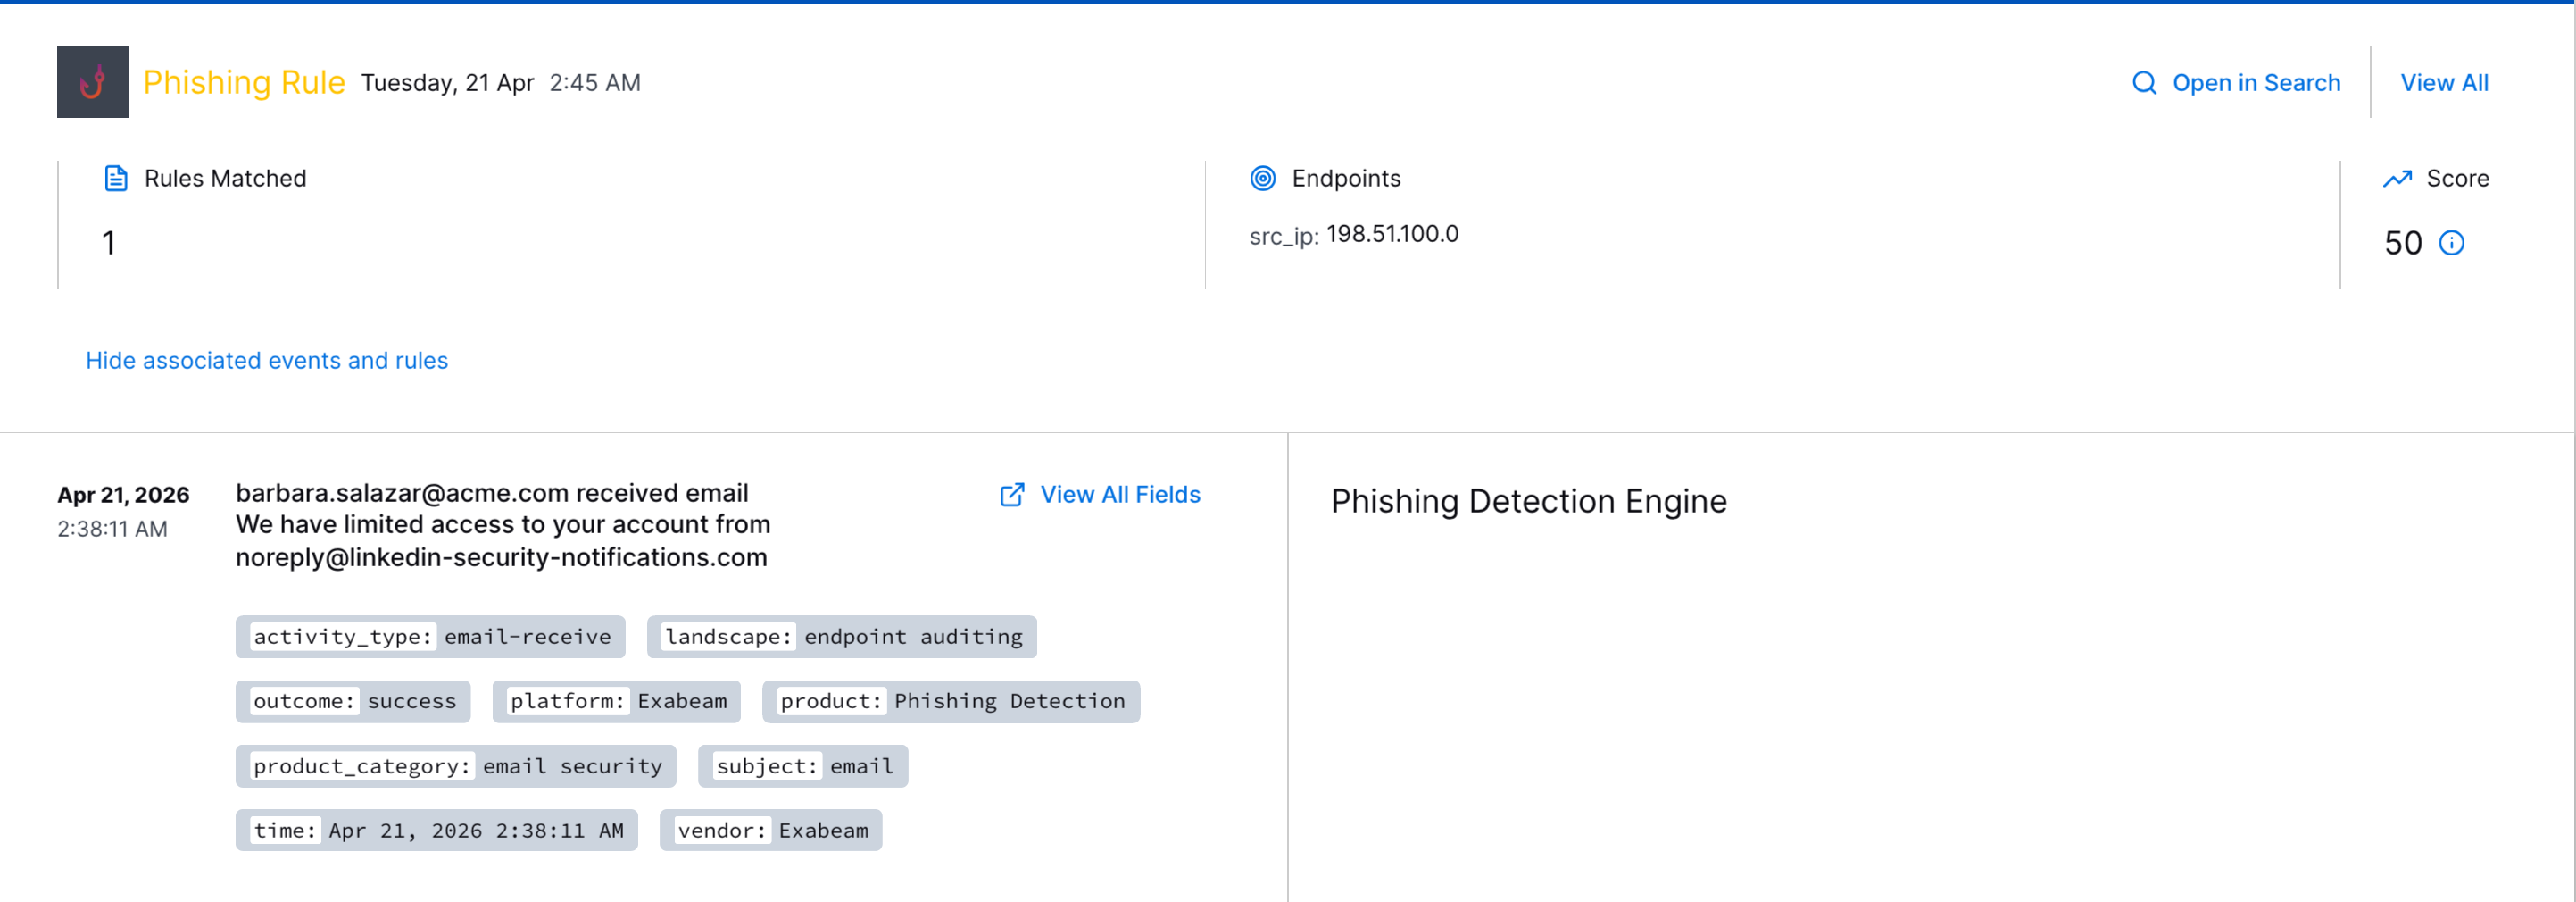Click the src_ip field label
This screenshot has width=2576, height=902.
tap(1284, 236)
